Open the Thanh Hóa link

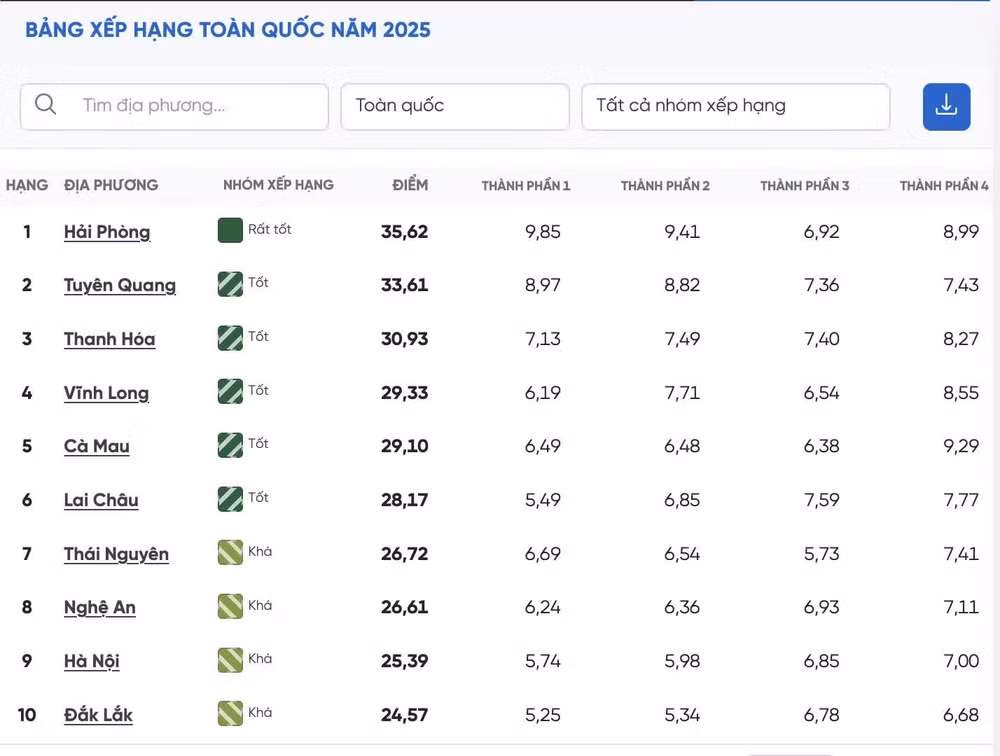pyautogui.click(x=110, y=339)
